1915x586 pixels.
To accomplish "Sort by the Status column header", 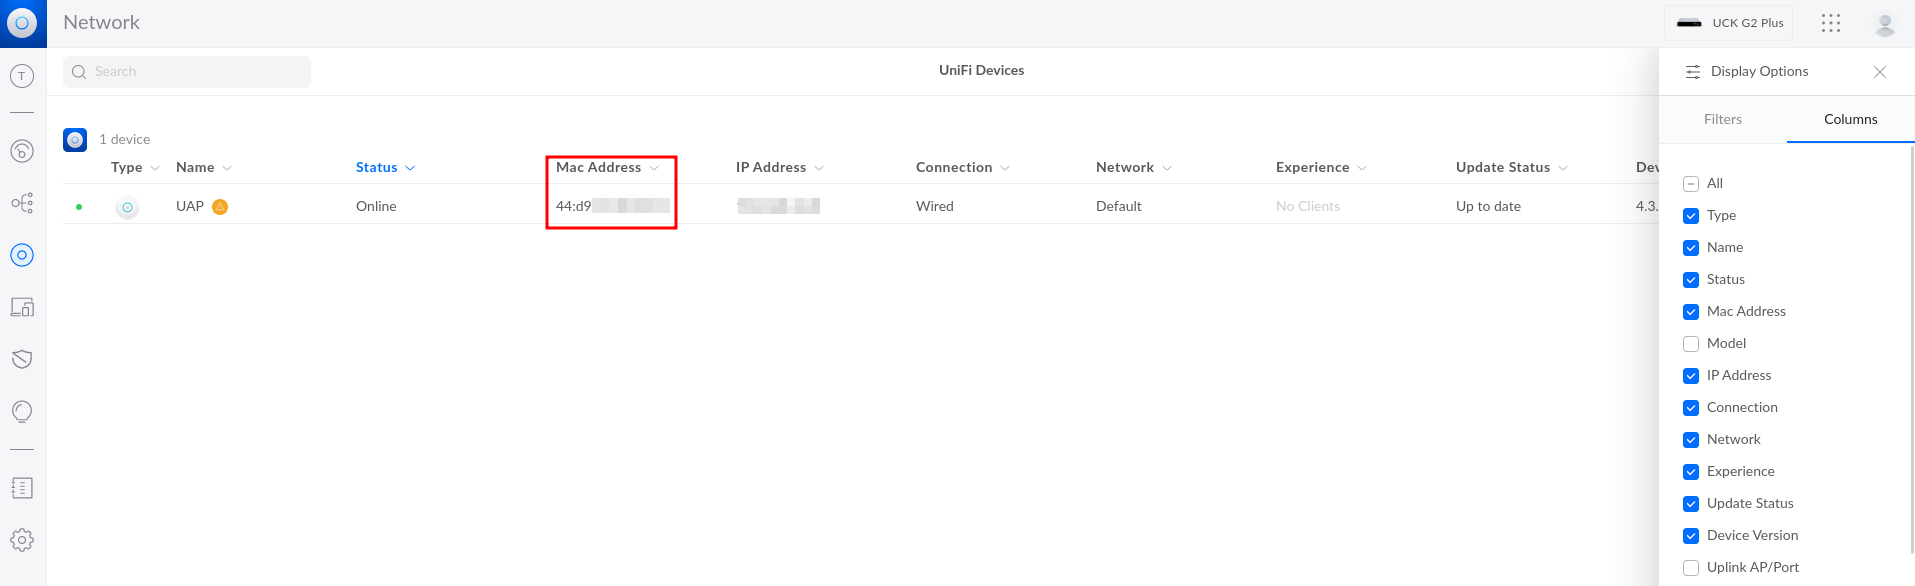I will click(377, 168).
